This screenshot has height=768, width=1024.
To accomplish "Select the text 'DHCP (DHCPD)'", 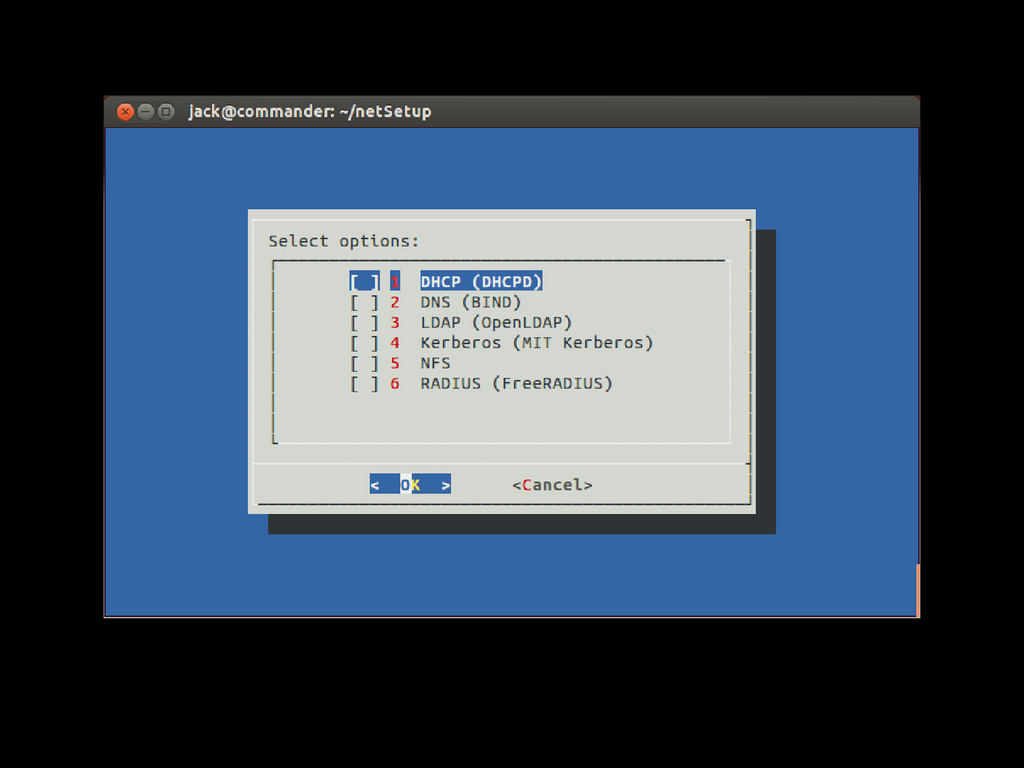I will pos(481,281).
